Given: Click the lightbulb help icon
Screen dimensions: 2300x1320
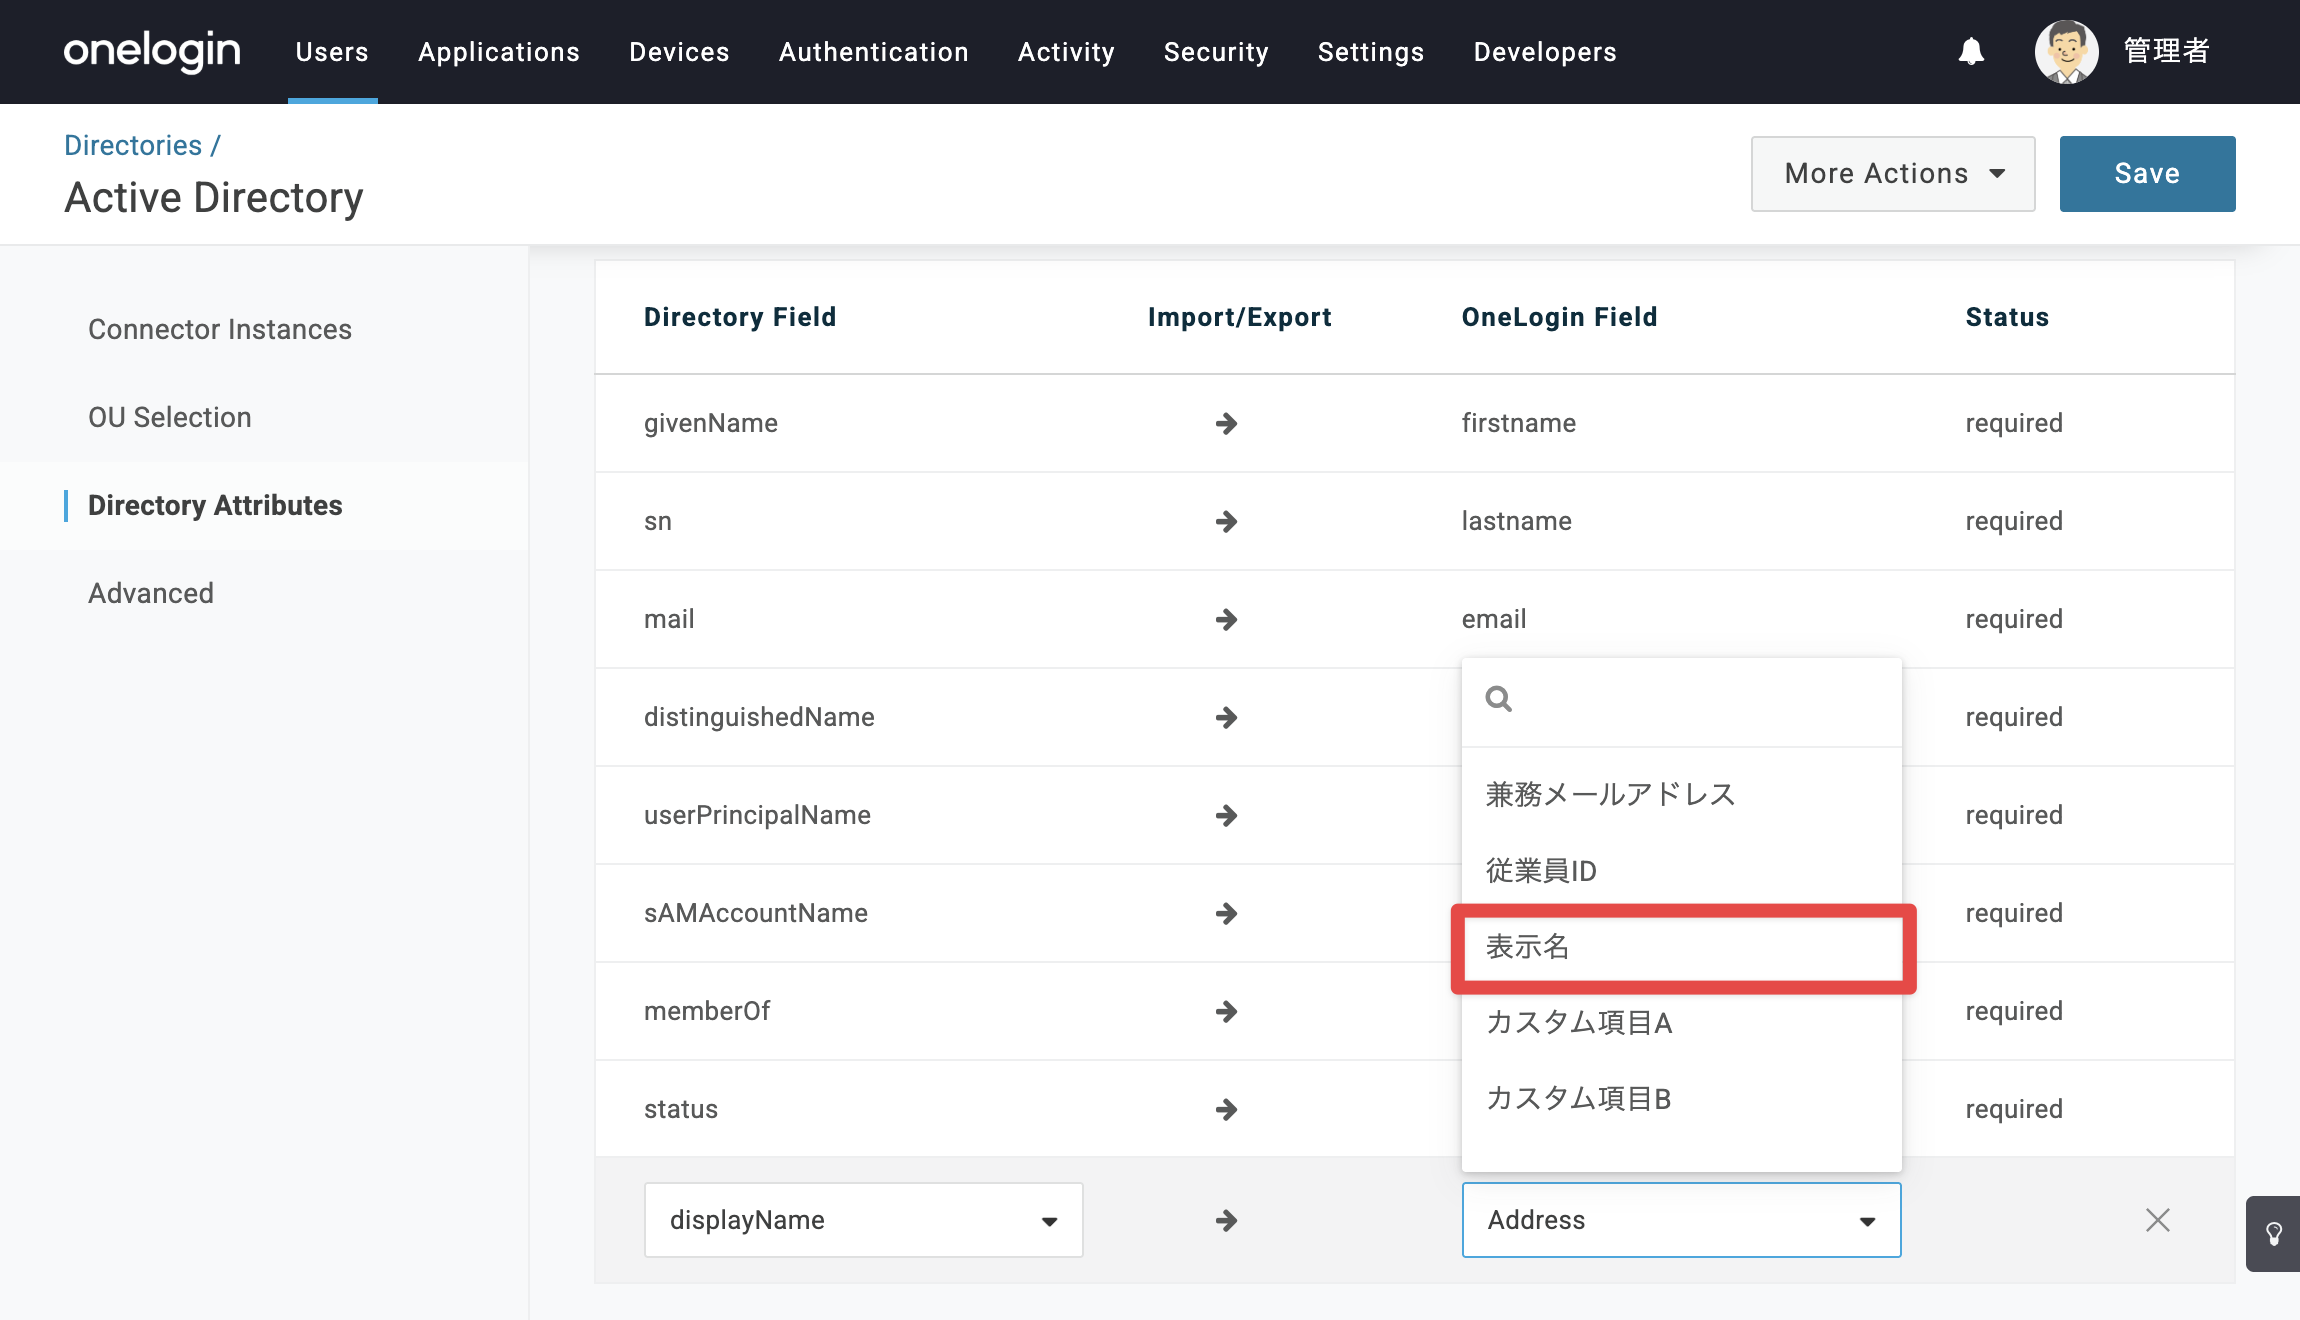Looking at the screenshot, I should tap(2273, 1233).
